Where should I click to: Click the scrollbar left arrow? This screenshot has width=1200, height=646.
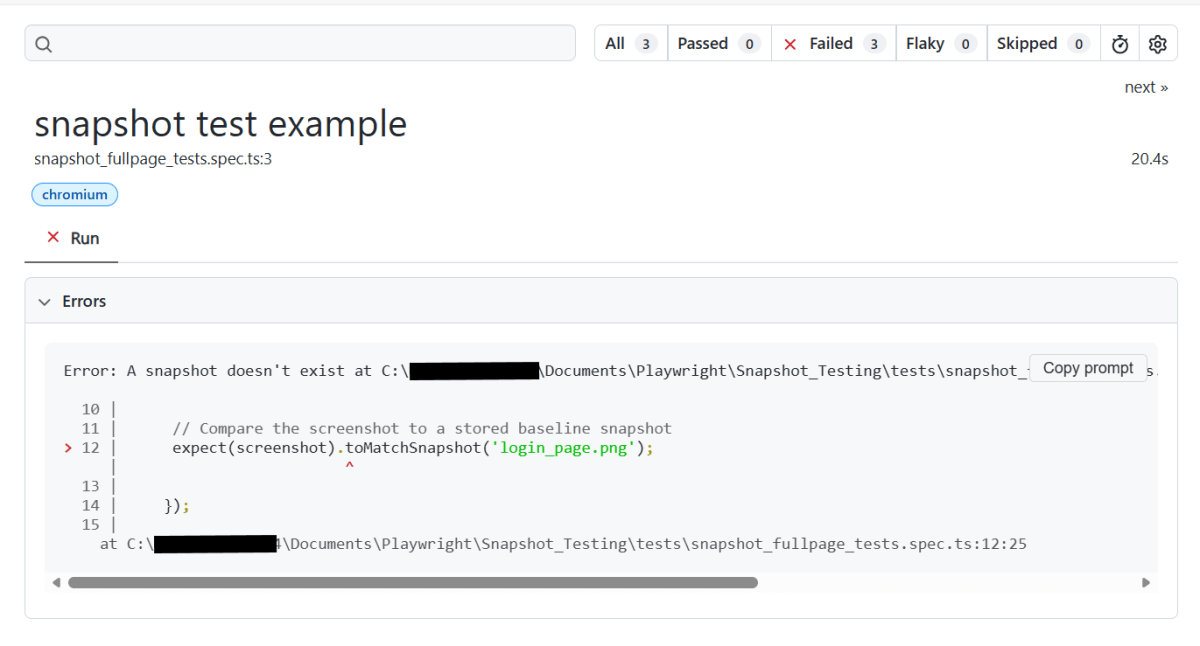coord(56,582)
